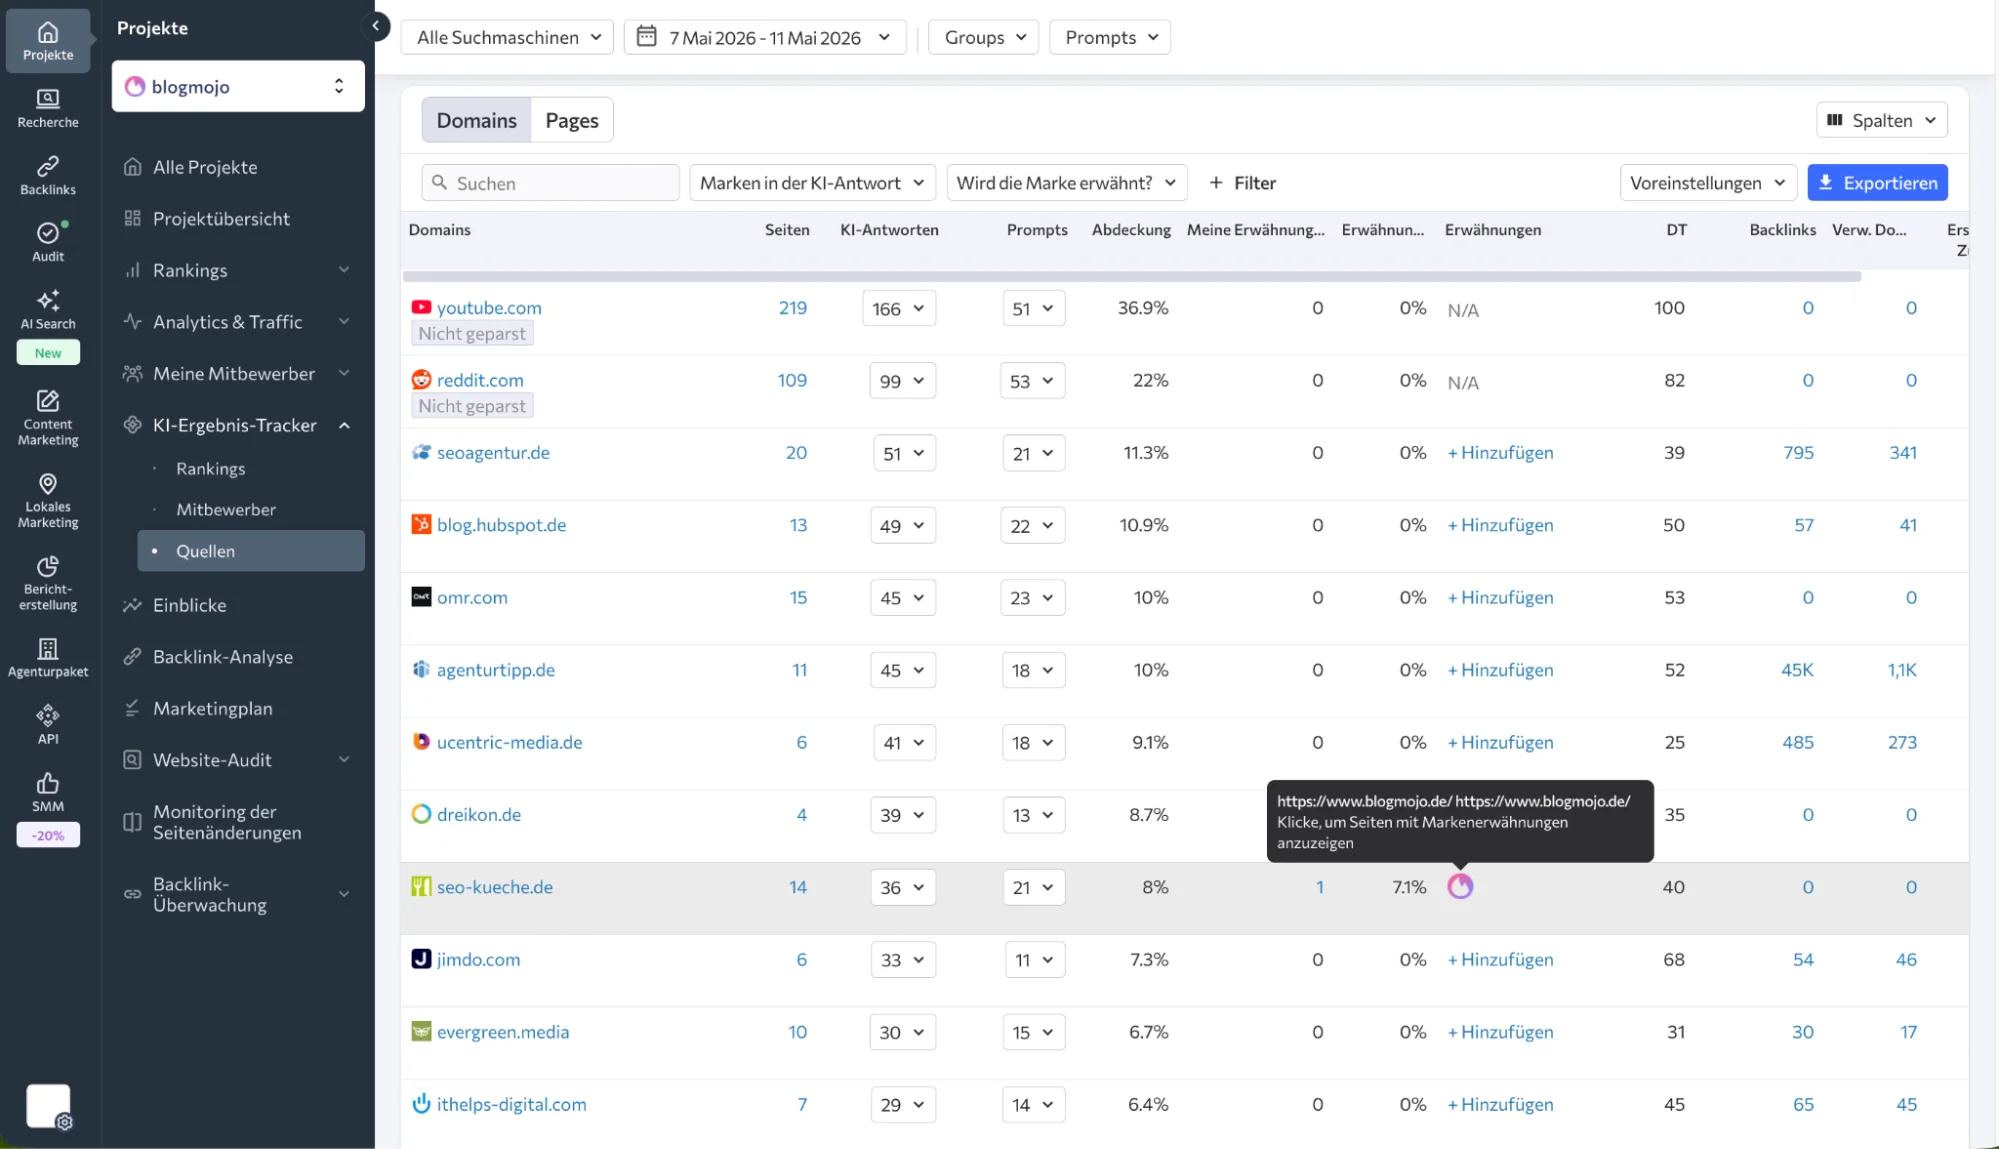This screenshot has height=1149, width=1999.
Task: Open the Audit checkmark icon
Action: (48, 232)
